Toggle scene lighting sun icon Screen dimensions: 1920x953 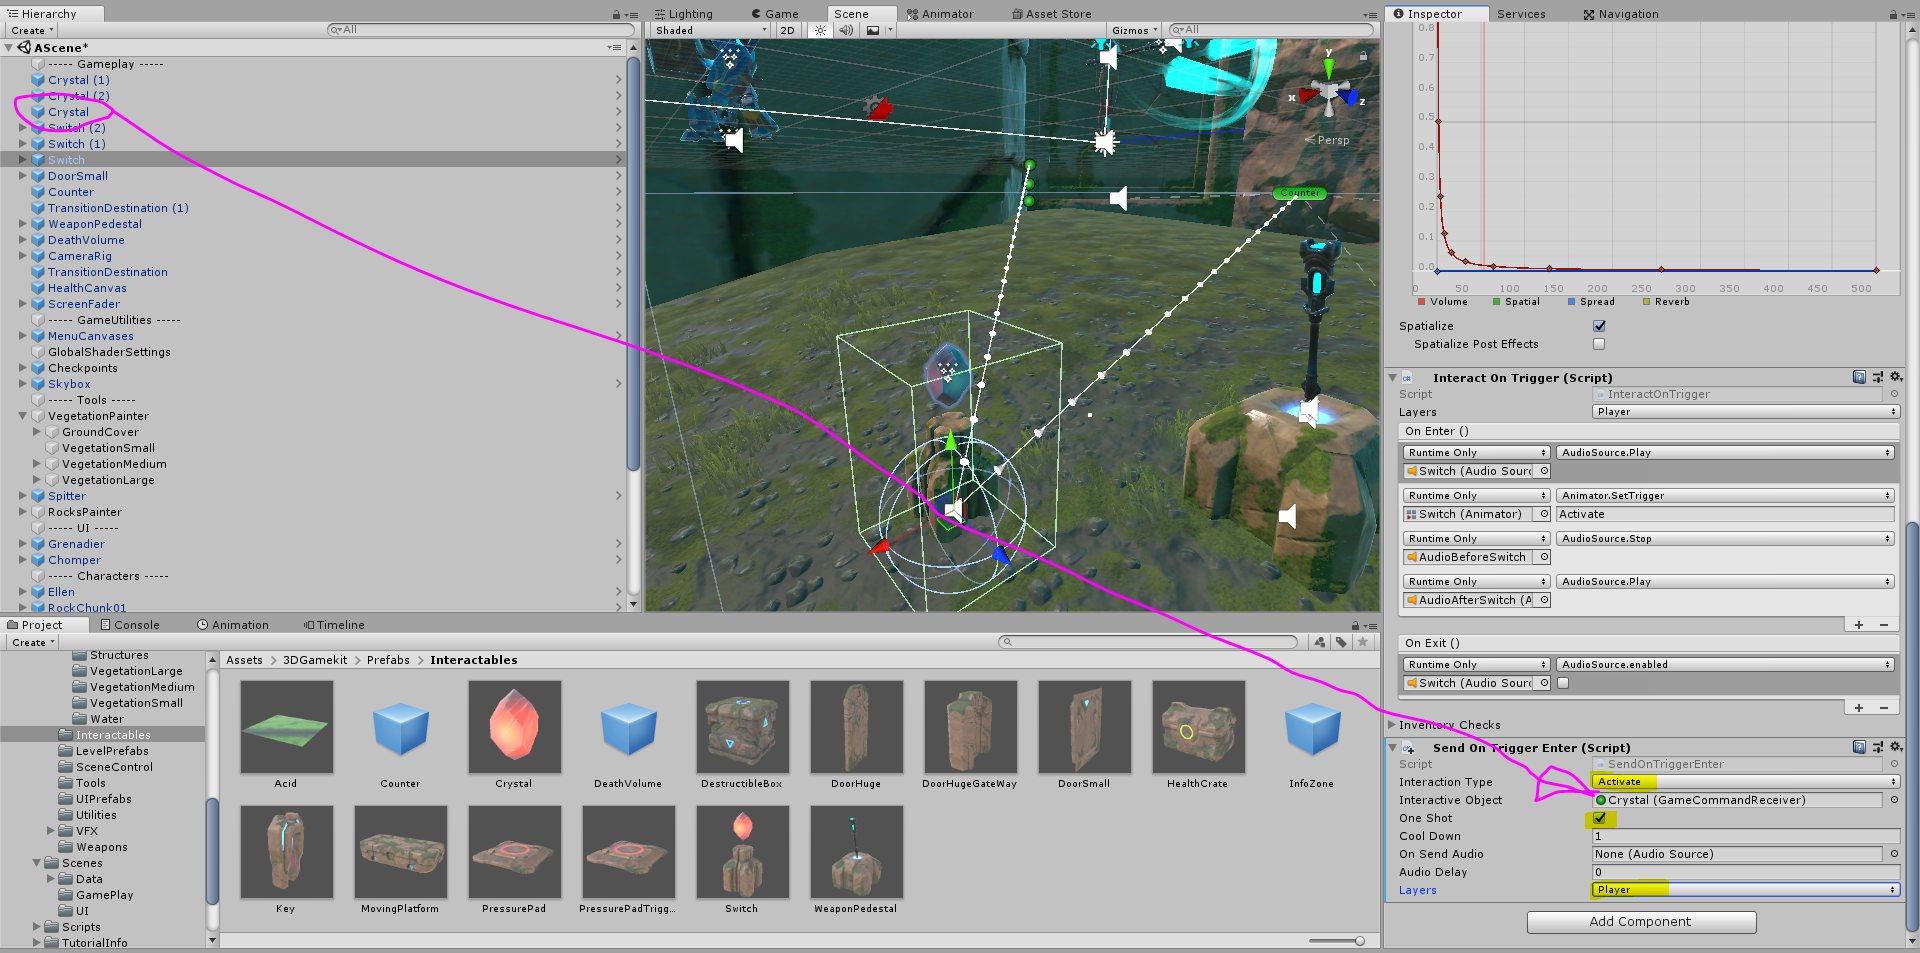coord(821,30)
